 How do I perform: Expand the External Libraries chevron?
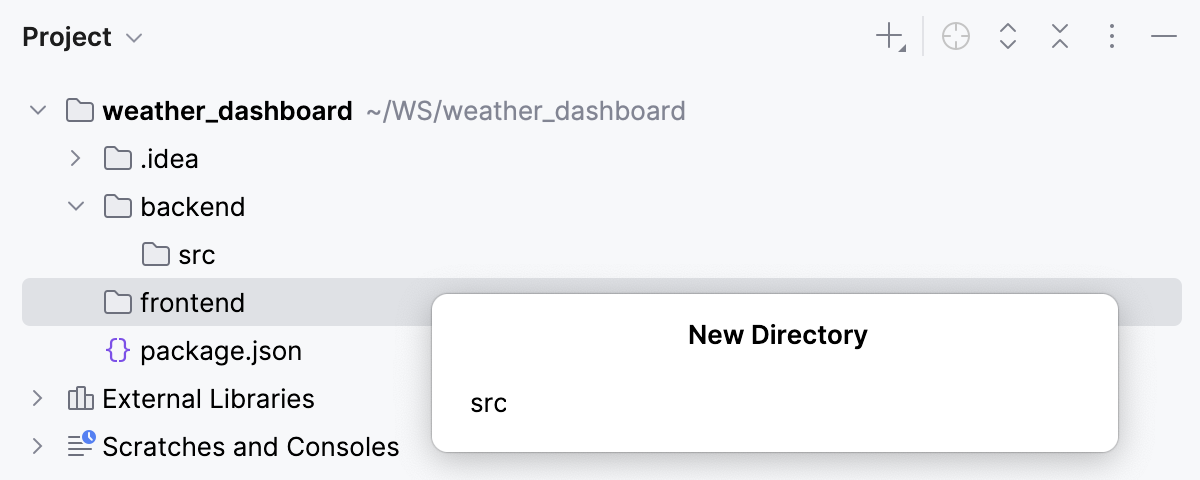pos(37,398)
